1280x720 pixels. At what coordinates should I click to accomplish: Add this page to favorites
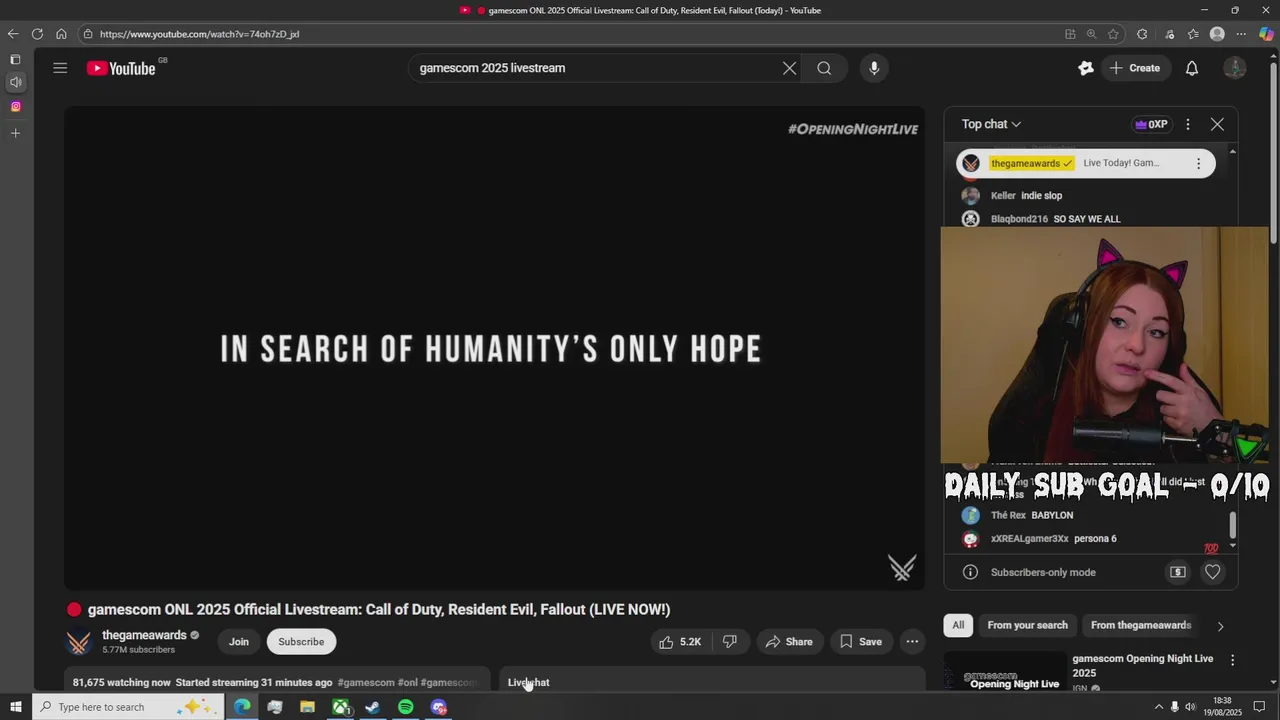click(1113, 34)
